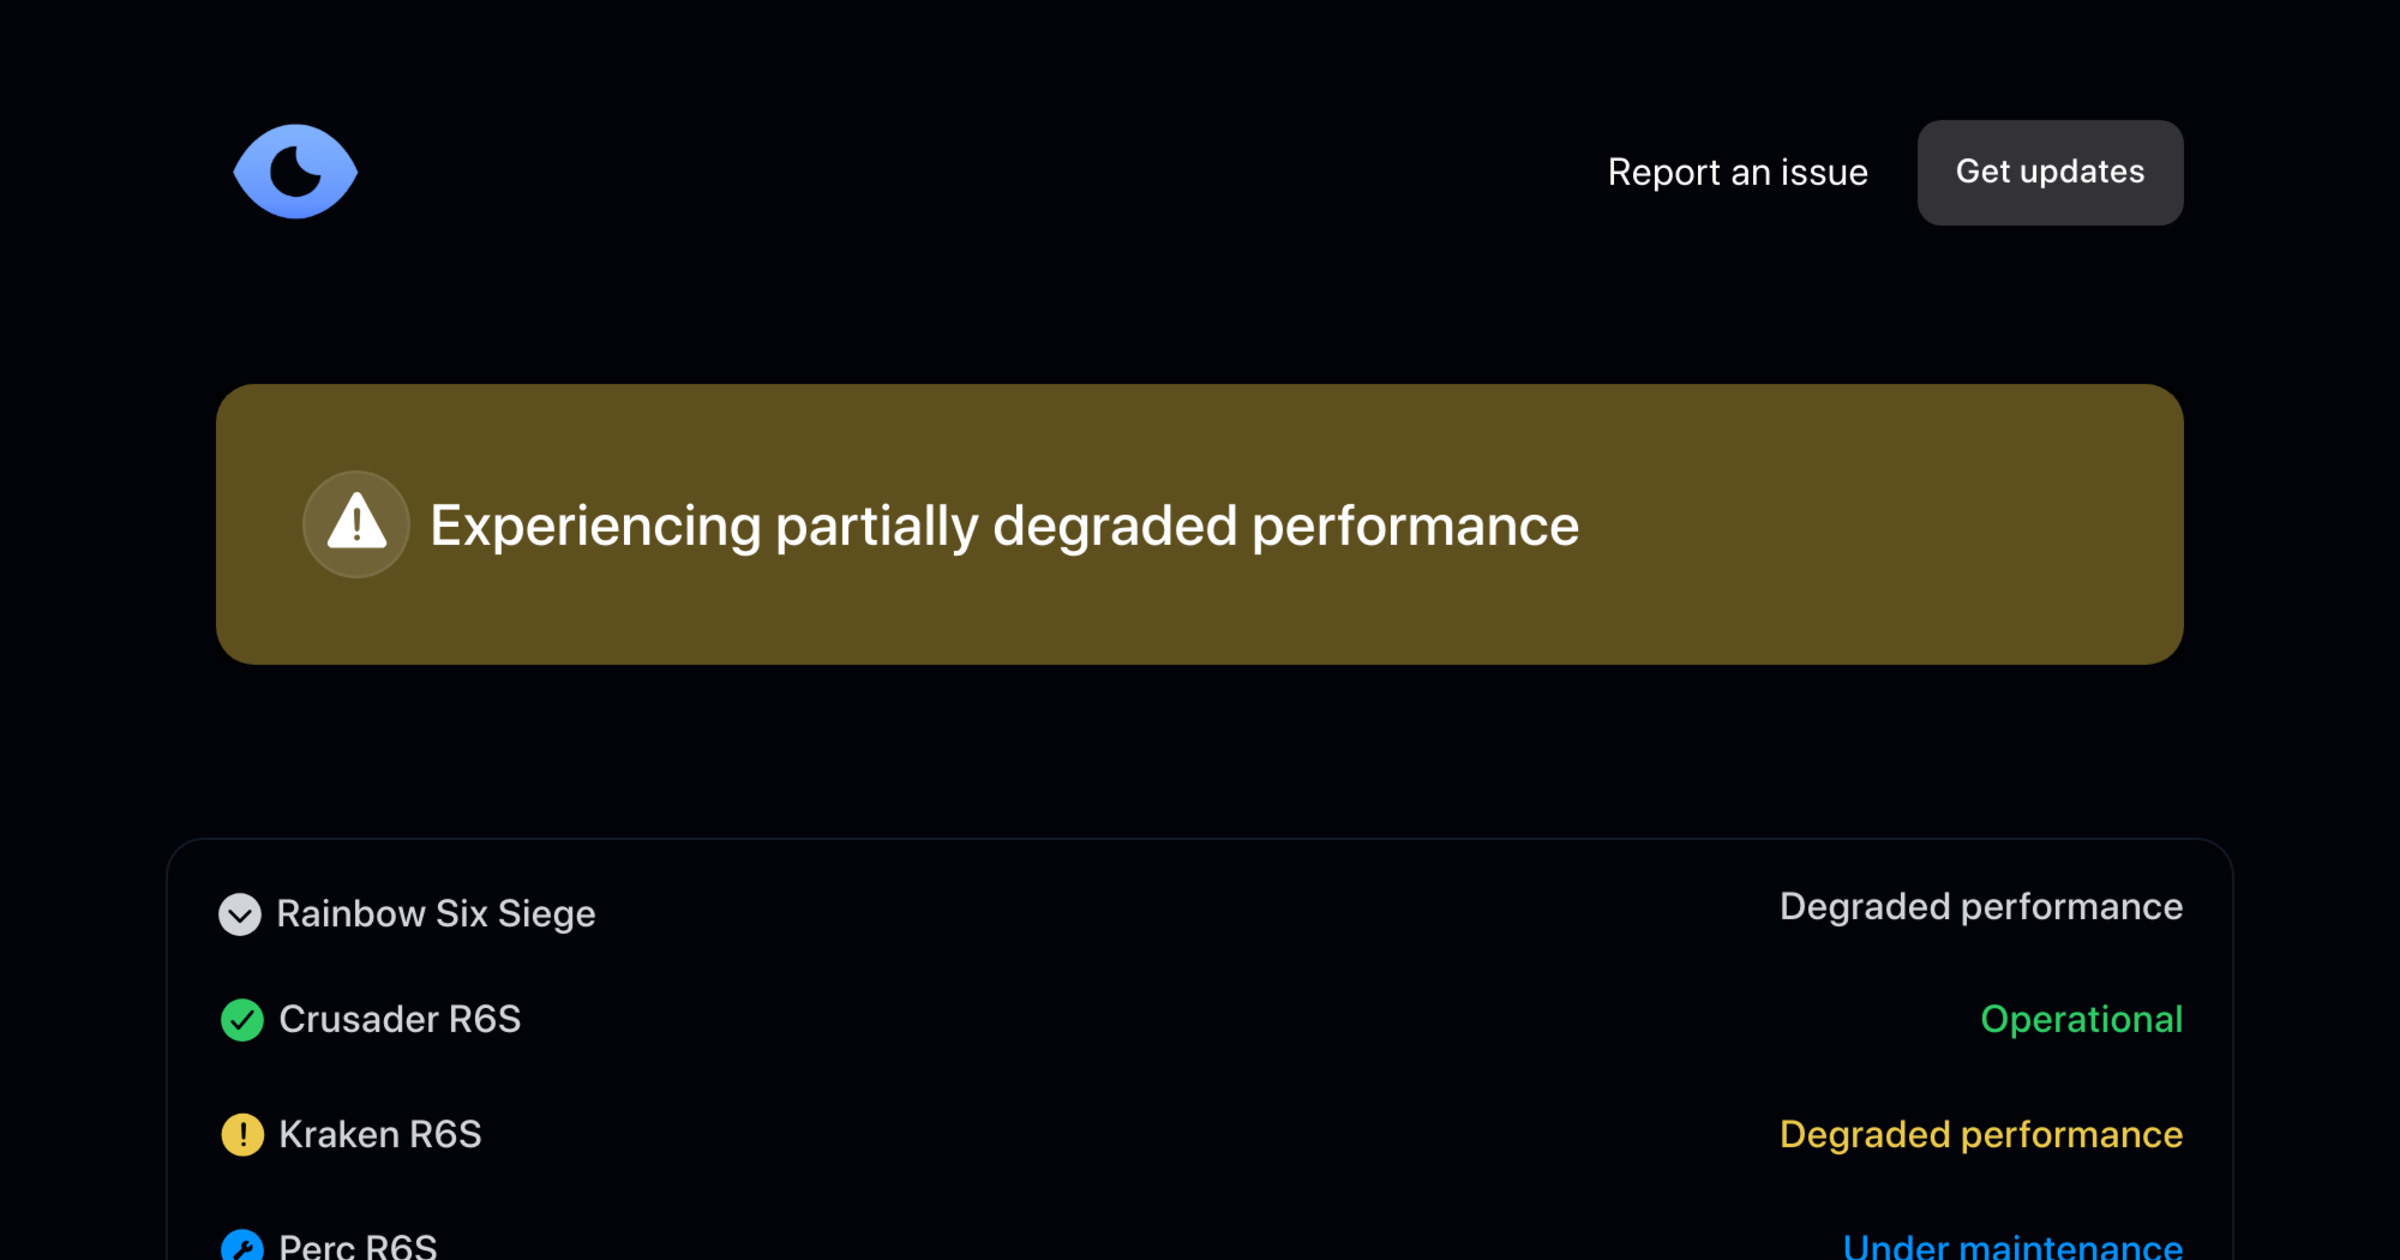Click the green Operational status text
This screenshot has height=1260, width=2400.
(2081, 1020)
